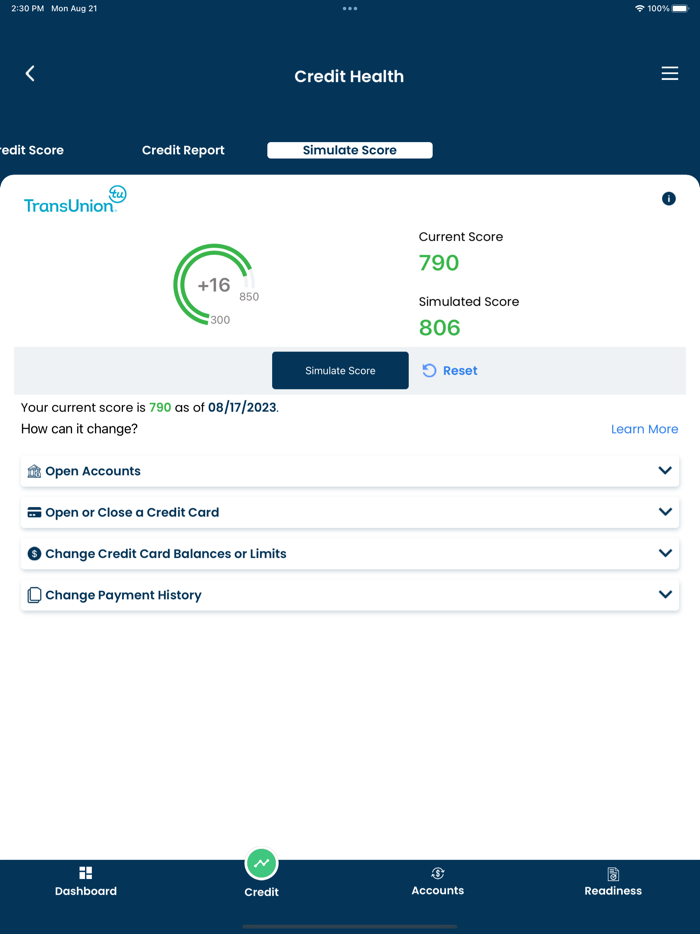This screenshot has width=700, height=934.
Task: Click the date 08/17/2023
Action: pyautogui.click(x=242, y=407)
